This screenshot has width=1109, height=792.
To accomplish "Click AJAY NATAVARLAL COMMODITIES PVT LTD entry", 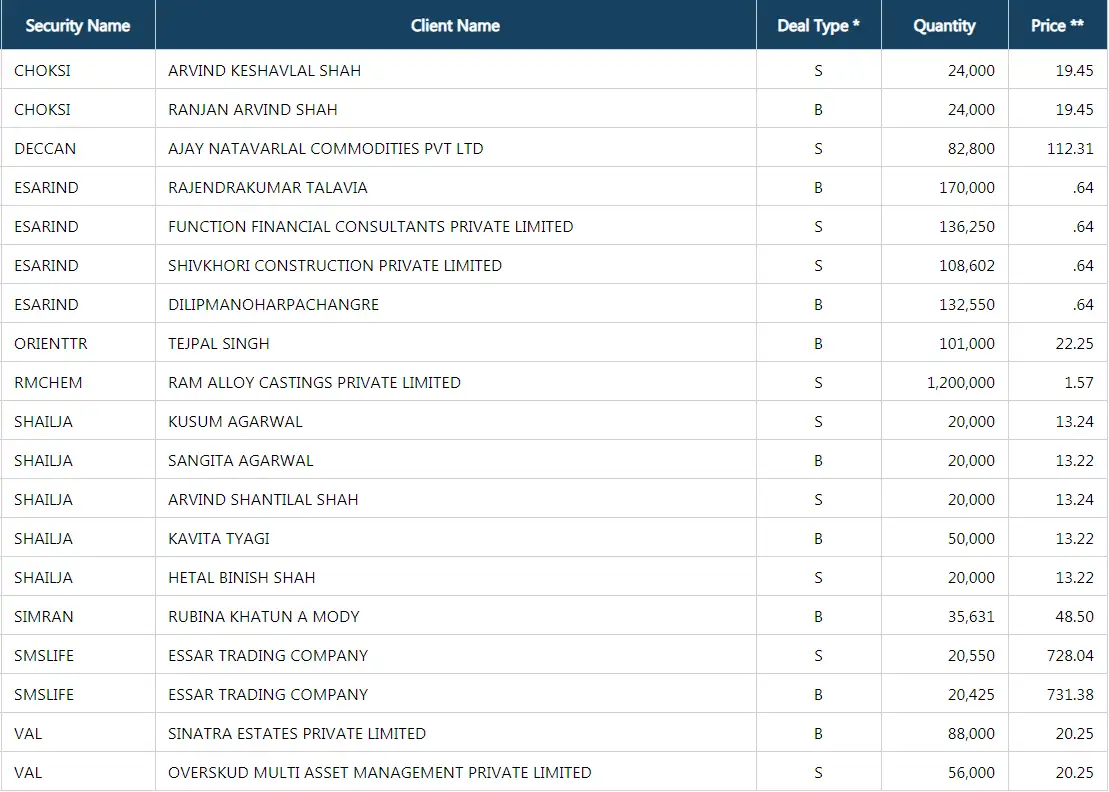I will (325, 148).
